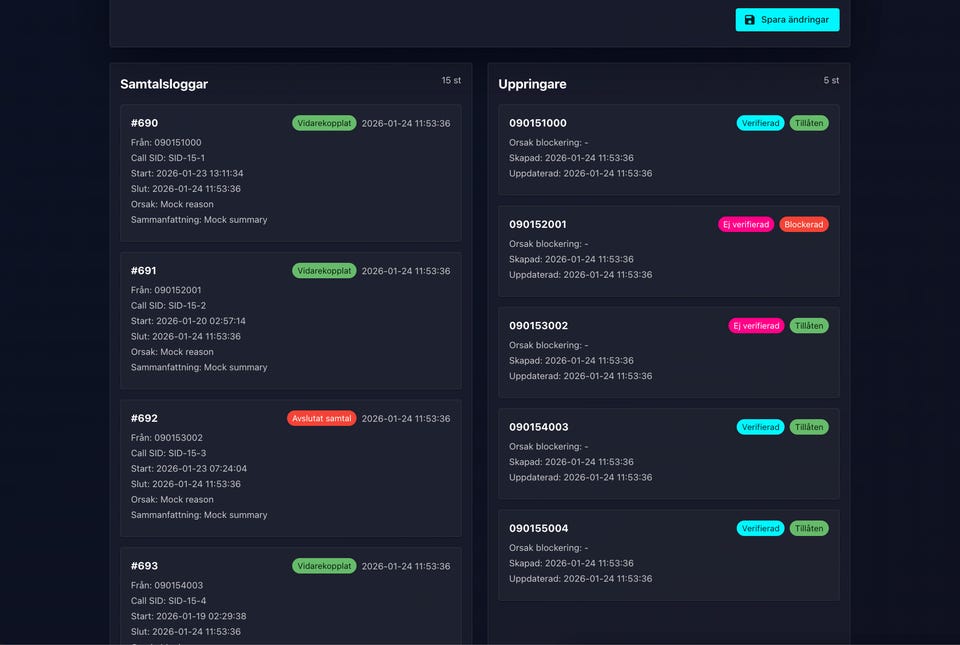Screen dimensions: 960x645
Task: Click the Avslutat samtal badge on #692
Action: (x=321, y=418)
